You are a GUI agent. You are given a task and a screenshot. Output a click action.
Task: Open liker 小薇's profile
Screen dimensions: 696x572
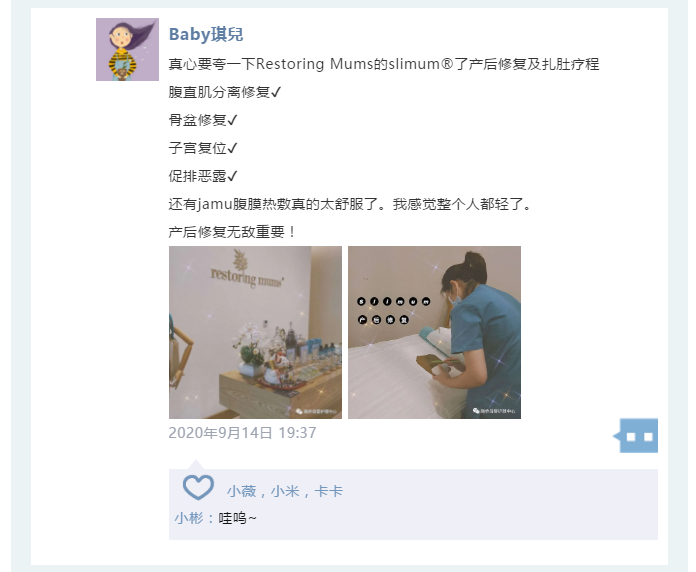(241, 491)
